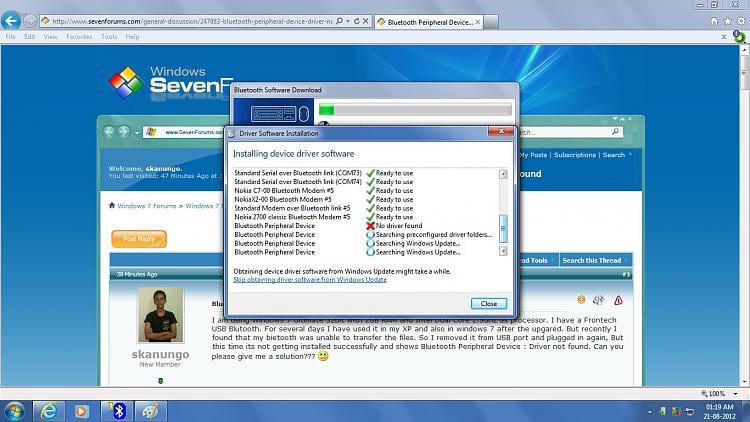Screen dimensions: 750x422
Task: Click the Windows Start orb
Action: pos(14,411)
